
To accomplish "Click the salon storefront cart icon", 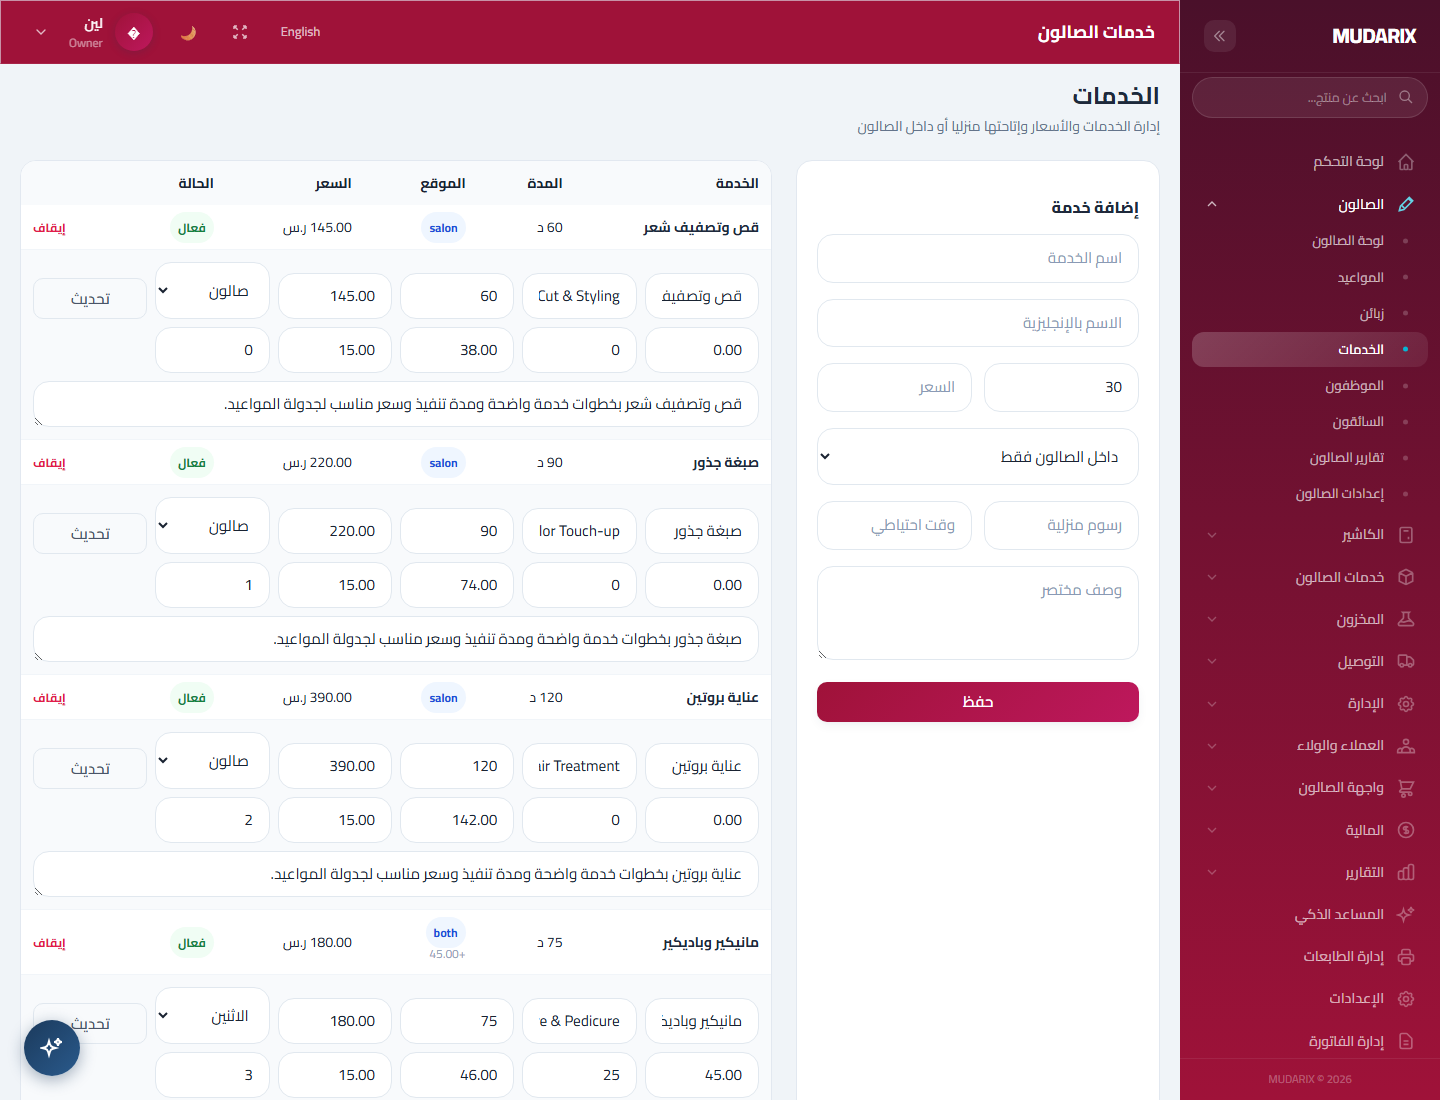I will [1405, 788].
